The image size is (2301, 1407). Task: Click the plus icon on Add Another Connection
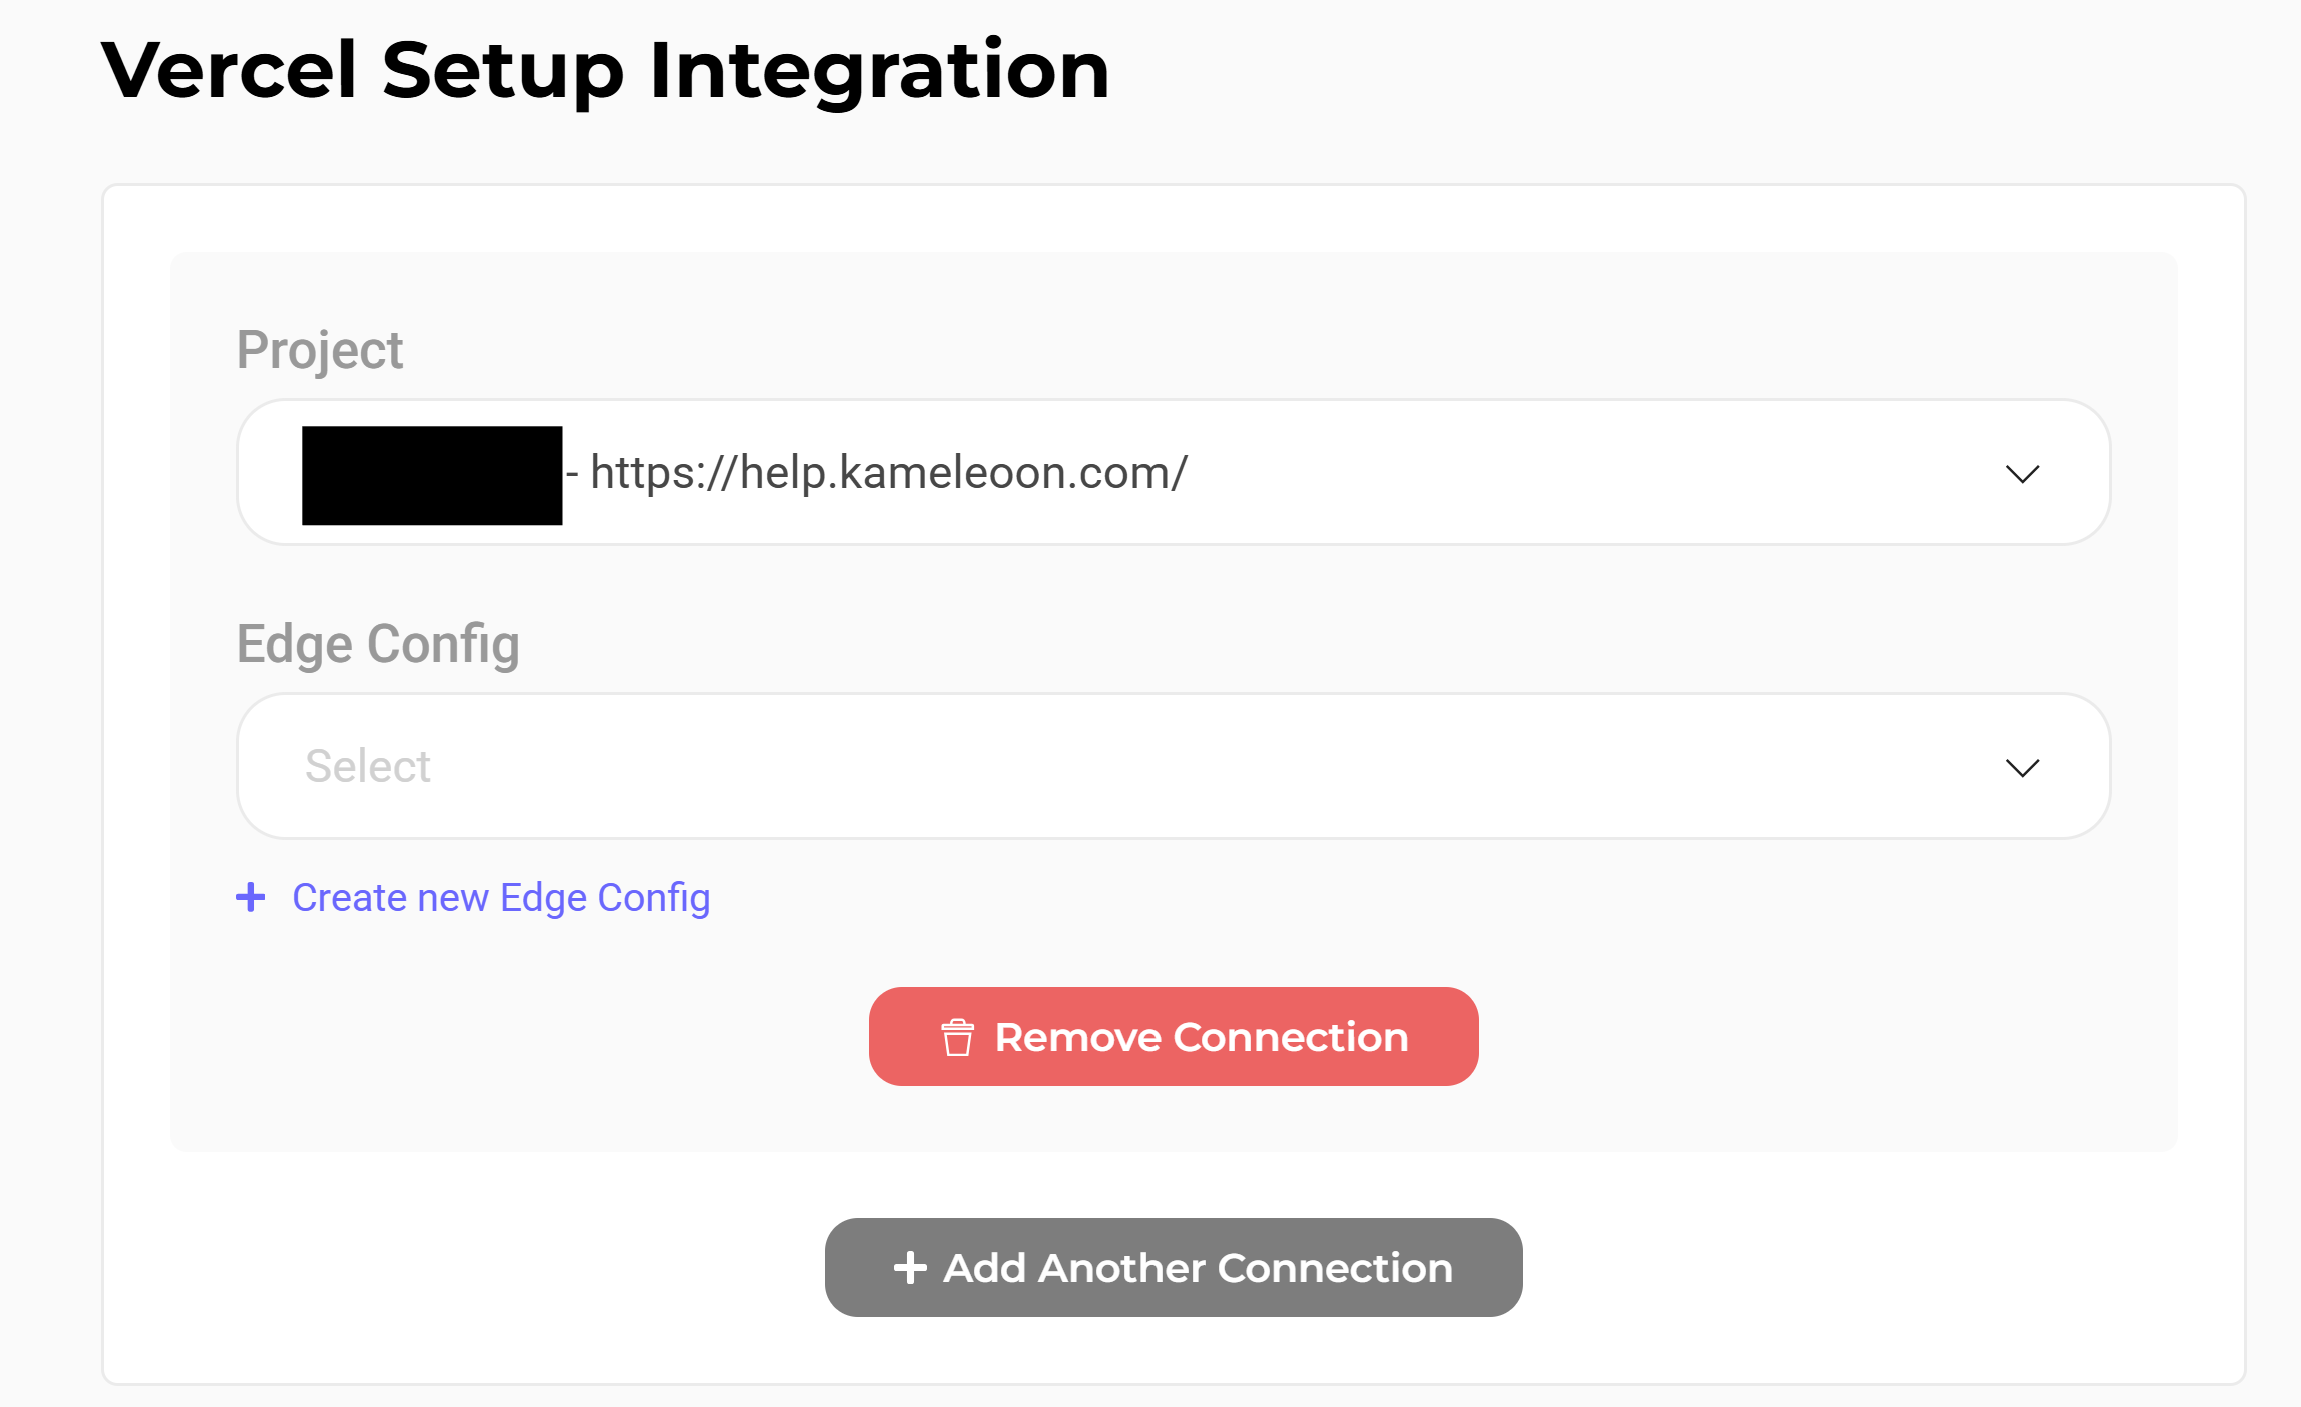coord(910,1268)
